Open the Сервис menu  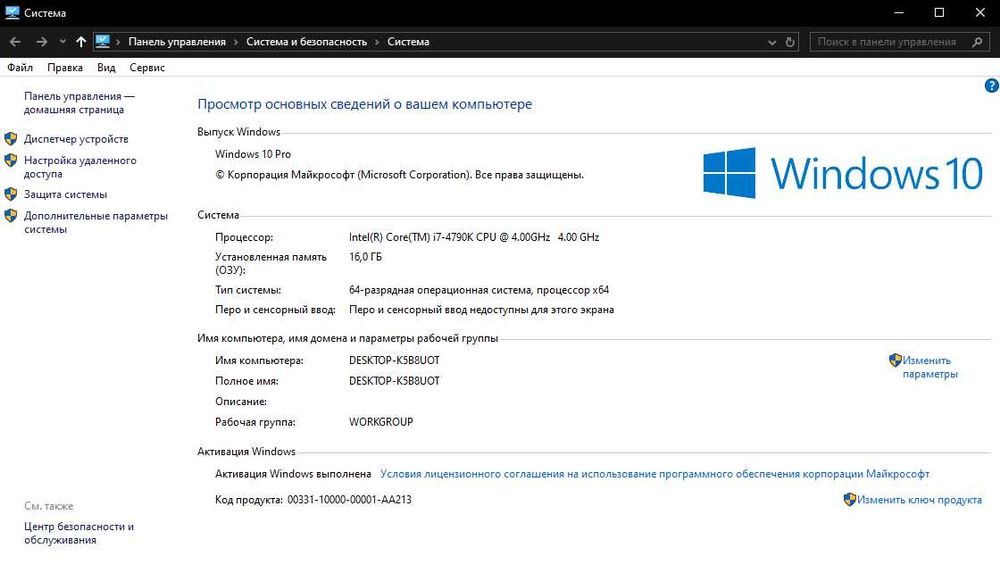(x=147, y=68)
